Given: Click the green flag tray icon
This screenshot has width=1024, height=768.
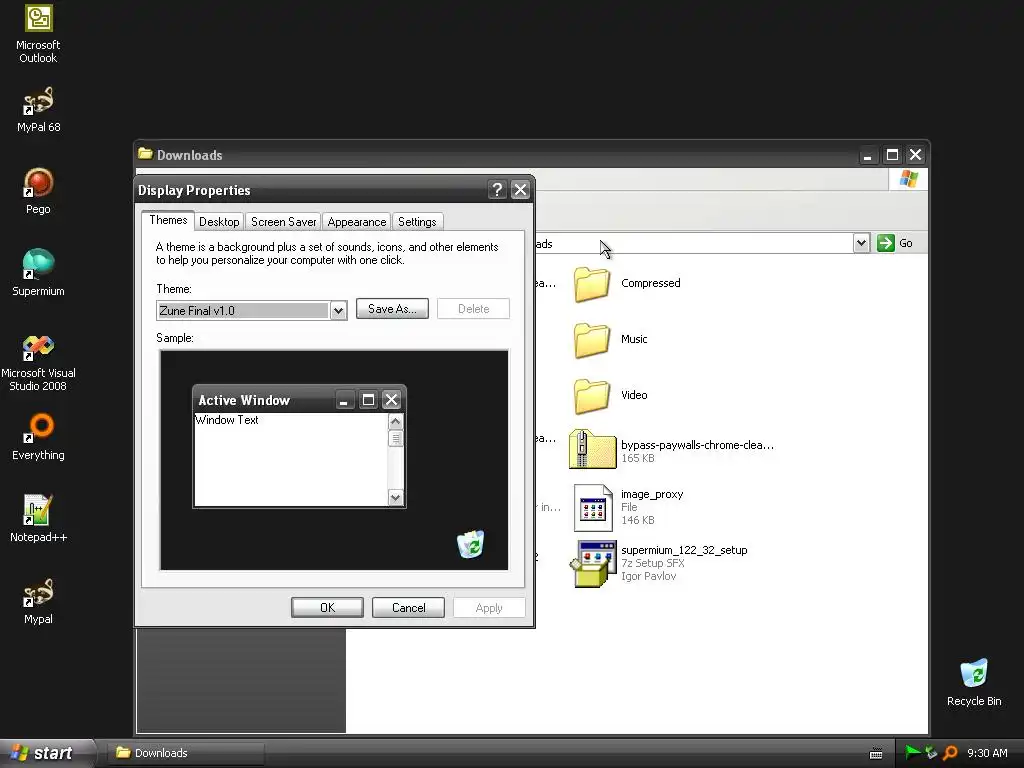Looking at the screenshot, I should [912, 753].
